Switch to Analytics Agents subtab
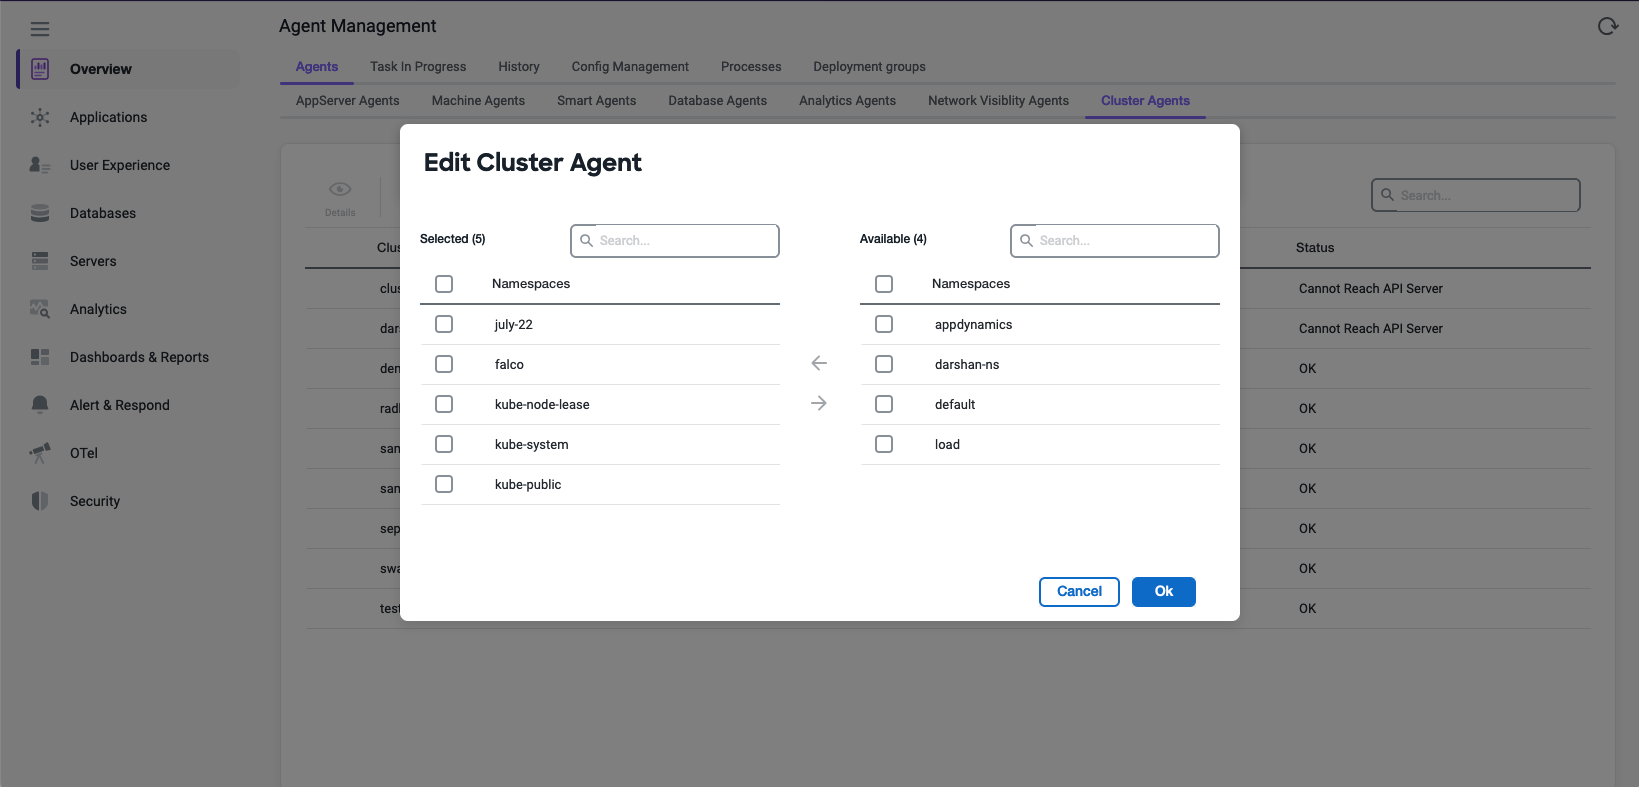The image size is (1639, 787). (848, 101)
